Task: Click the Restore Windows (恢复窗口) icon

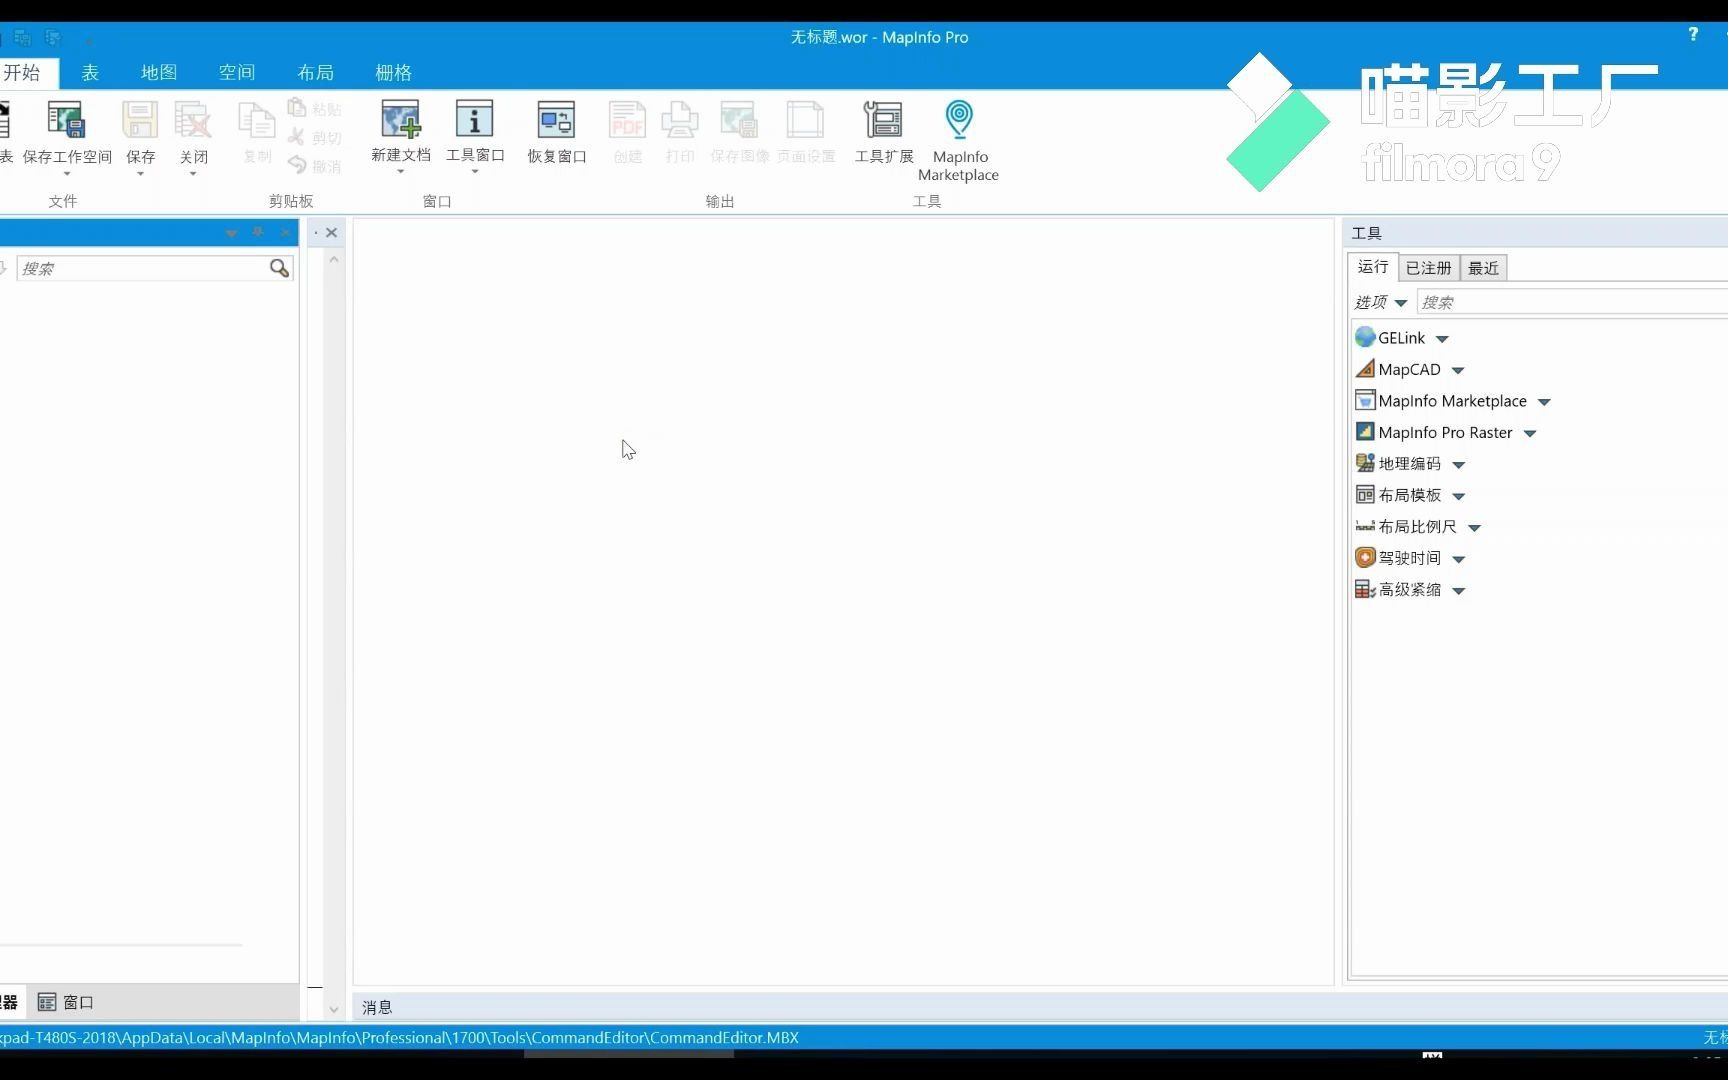Action: pos(556,120)
